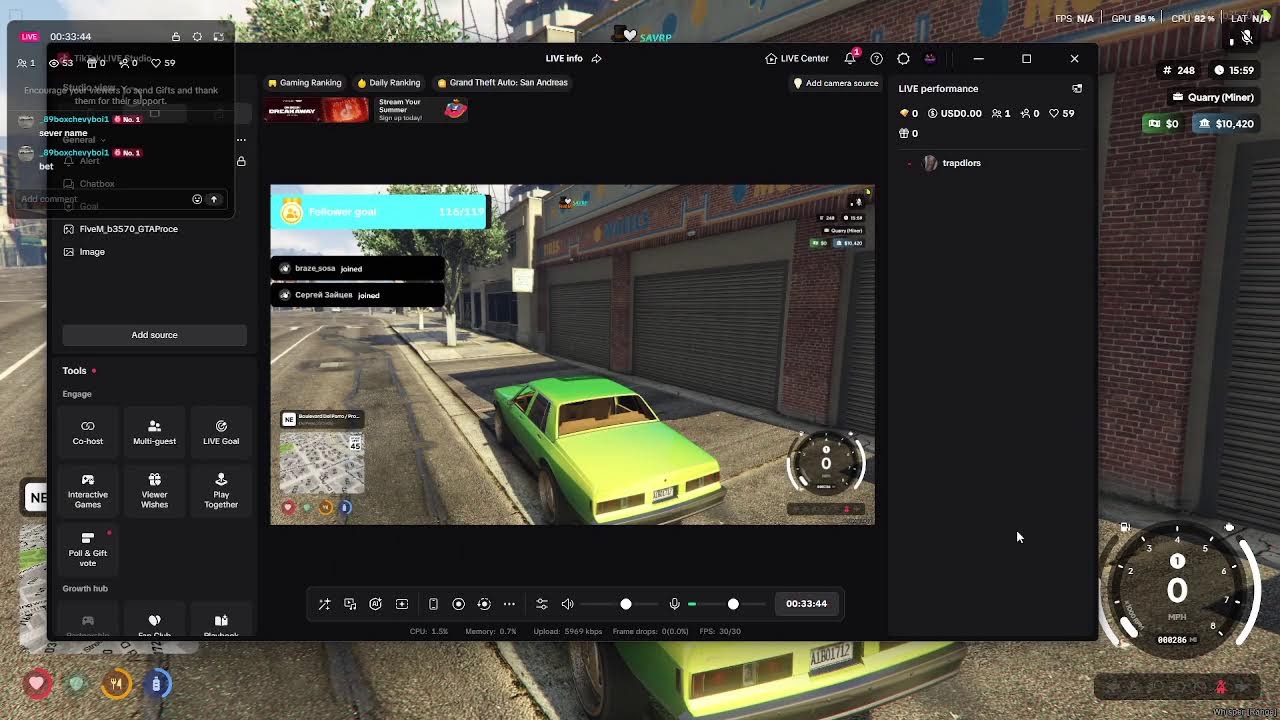Toggle the source lock icon
The image size is (1280, 720).
click(x=241, y=161)
